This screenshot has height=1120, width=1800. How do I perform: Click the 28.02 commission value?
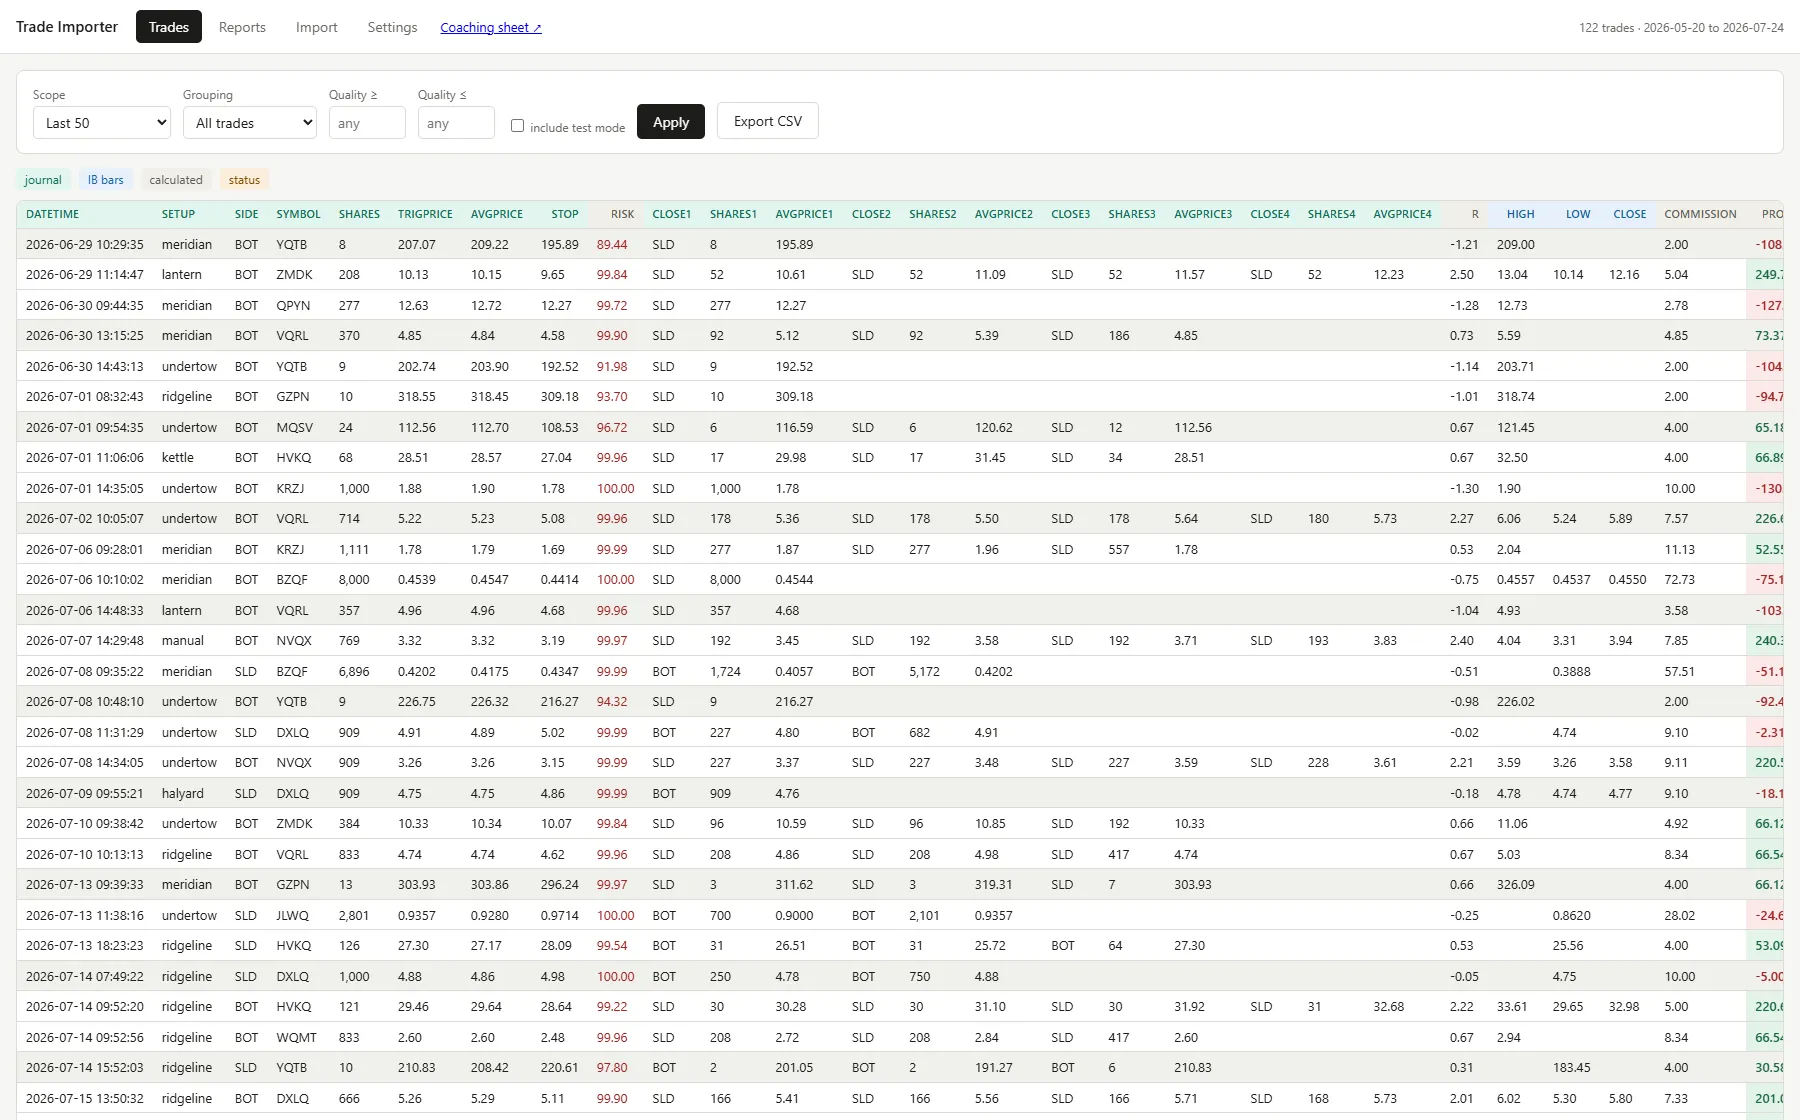[1679, 915]
